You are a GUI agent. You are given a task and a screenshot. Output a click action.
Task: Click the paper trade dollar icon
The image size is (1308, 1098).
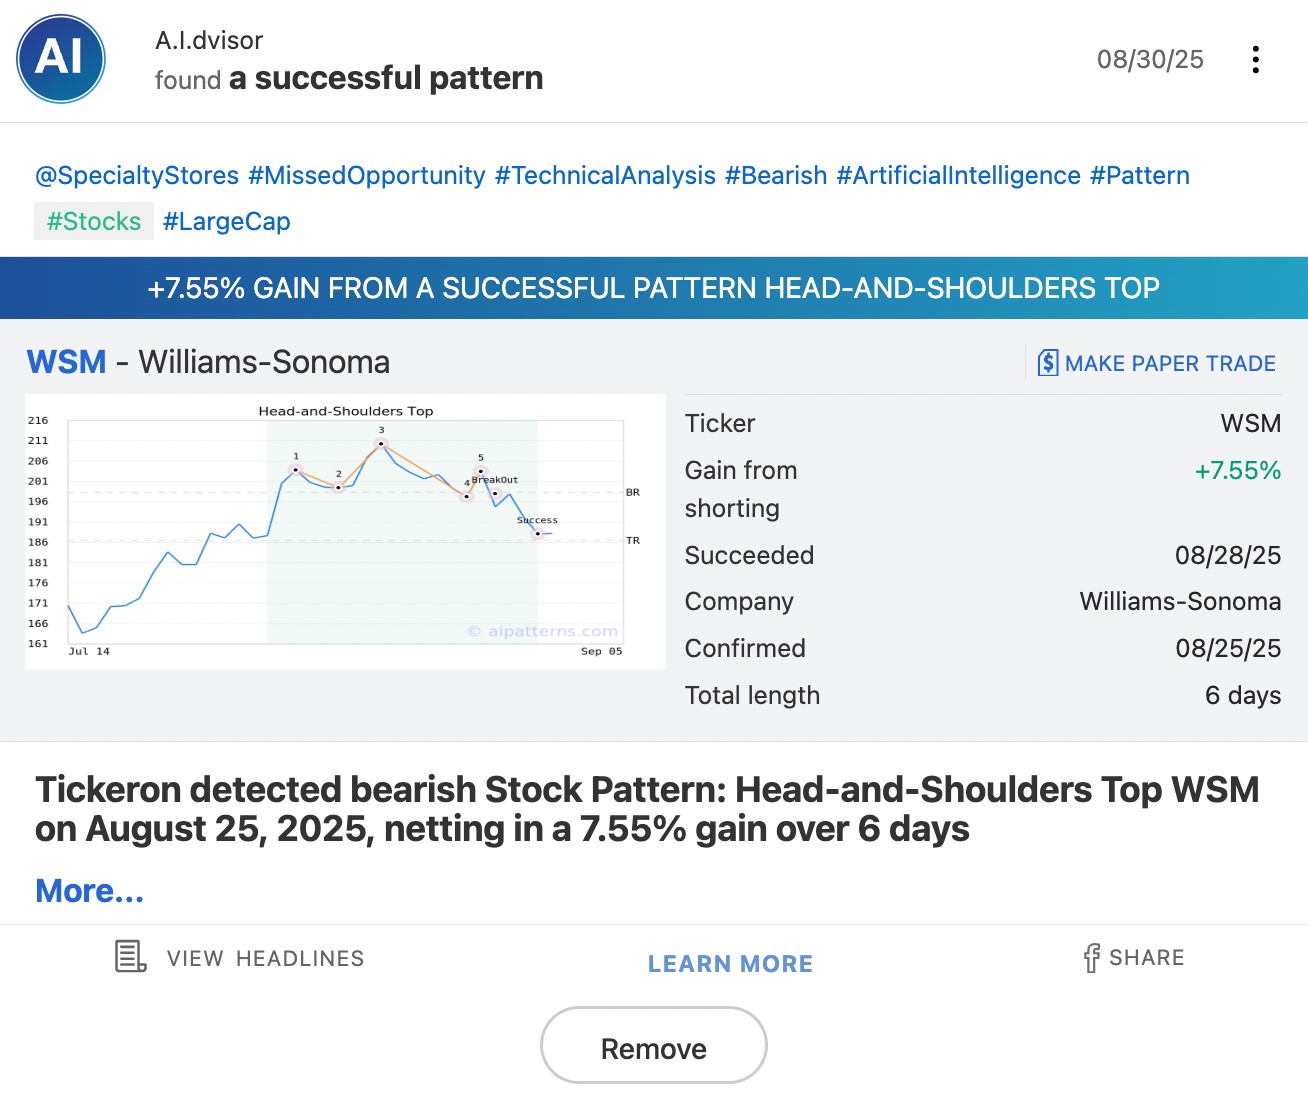[x=1047, y=362]
